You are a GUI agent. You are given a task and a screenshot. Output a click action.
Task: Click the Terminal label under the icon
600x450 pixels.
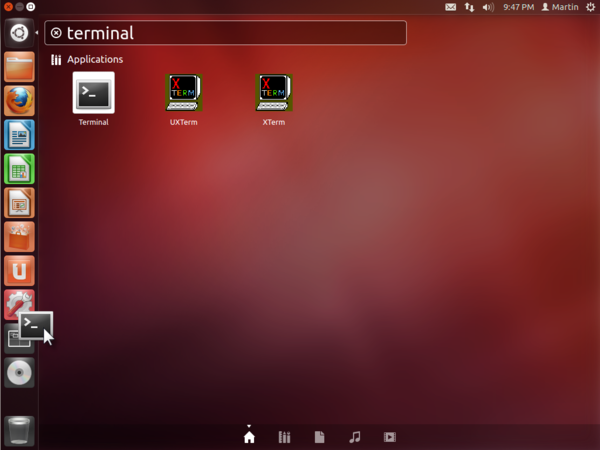[x=93, y=122]
